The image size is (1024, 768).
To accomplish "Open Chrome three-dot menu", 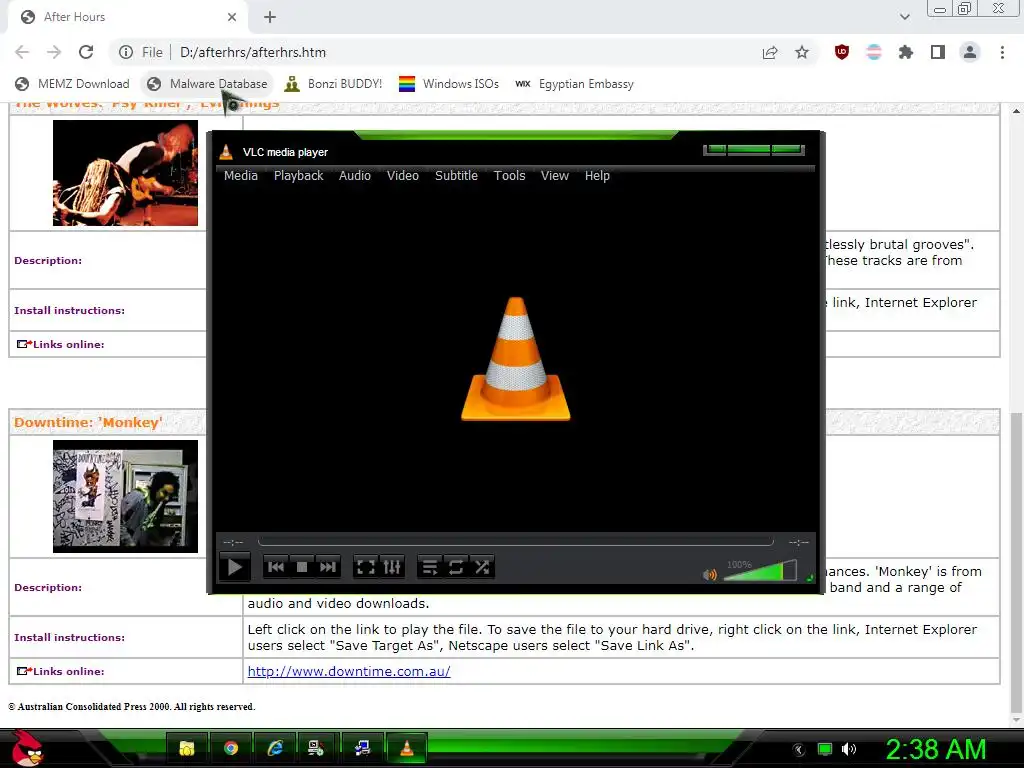I will click(1002, 52).
